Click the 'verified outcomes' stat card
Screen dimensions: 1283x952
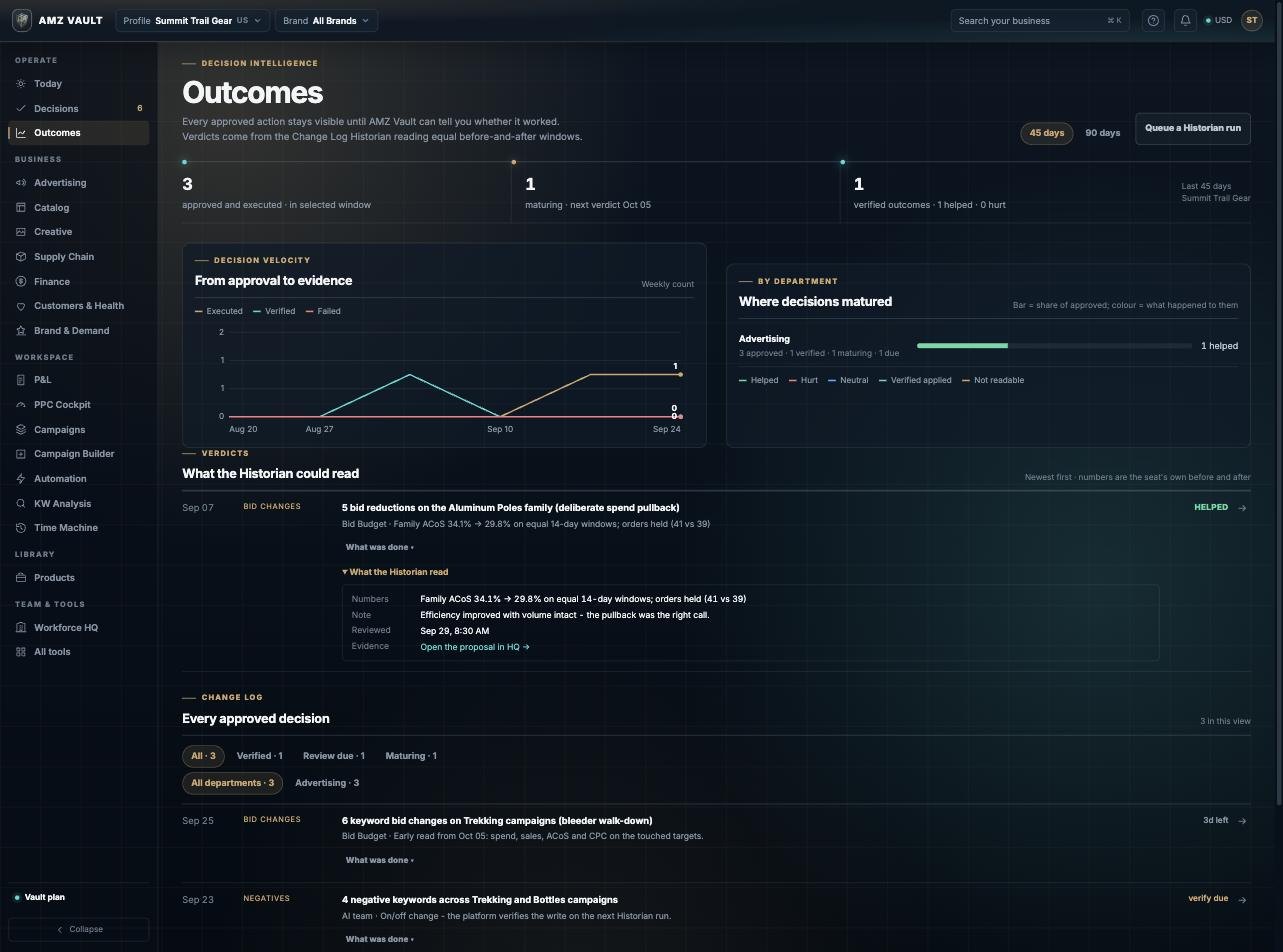coord(1005,192)
